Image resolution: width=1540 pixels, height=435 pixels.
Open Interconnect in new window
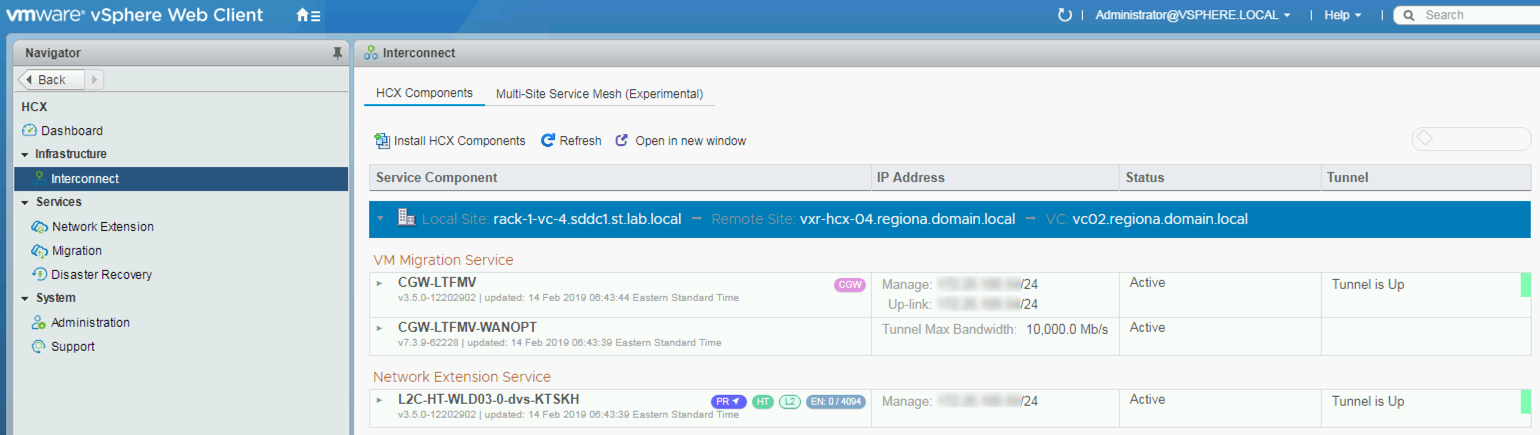point(680,141)
